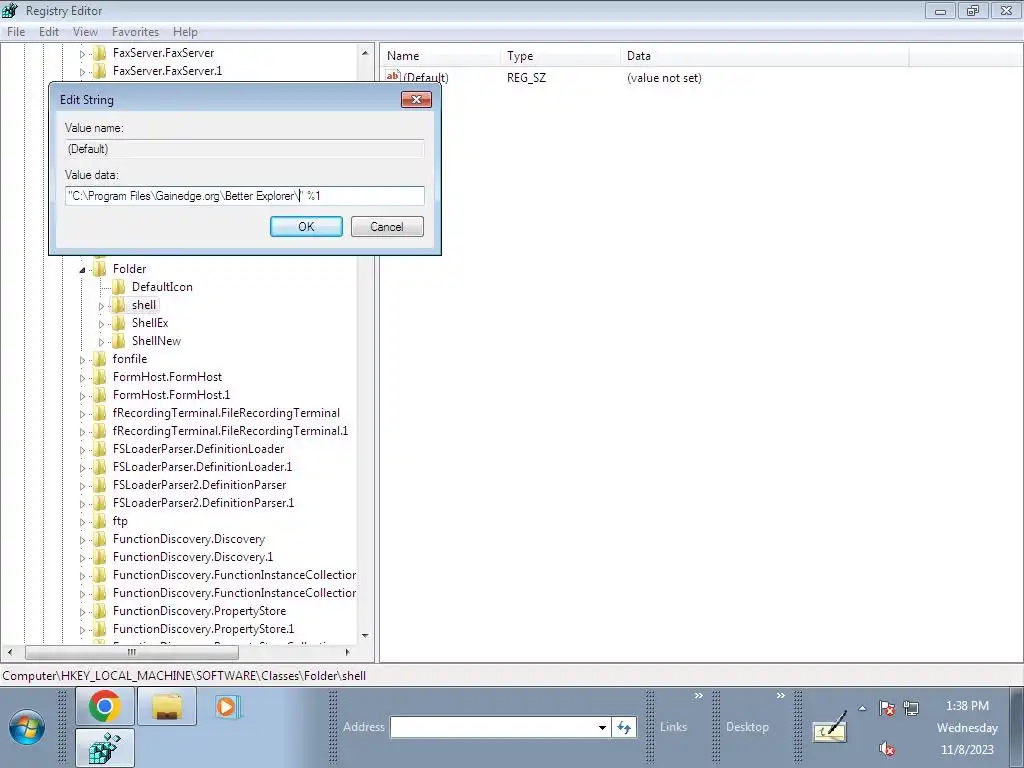
Task: Cancel the Edit String dialog
Action: [387, 227]
